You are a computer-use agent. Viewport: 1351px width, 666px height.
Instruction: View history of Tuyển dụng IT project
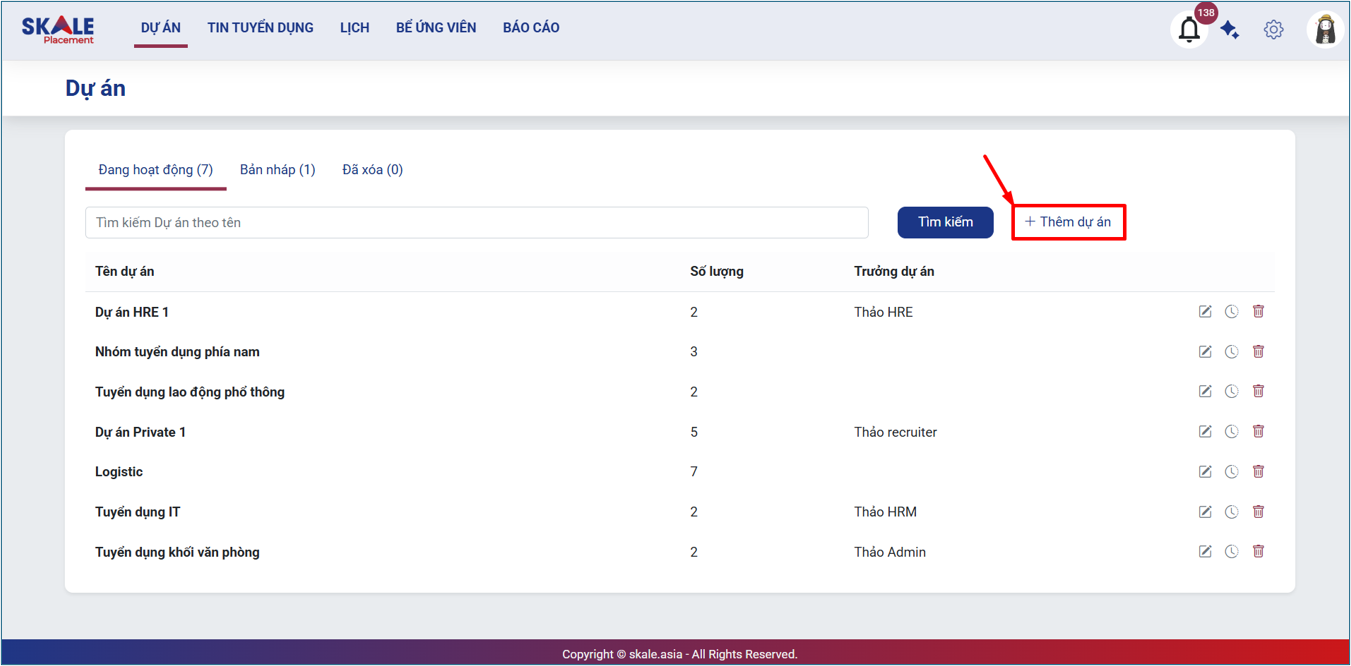click(x=1231, y=512)
